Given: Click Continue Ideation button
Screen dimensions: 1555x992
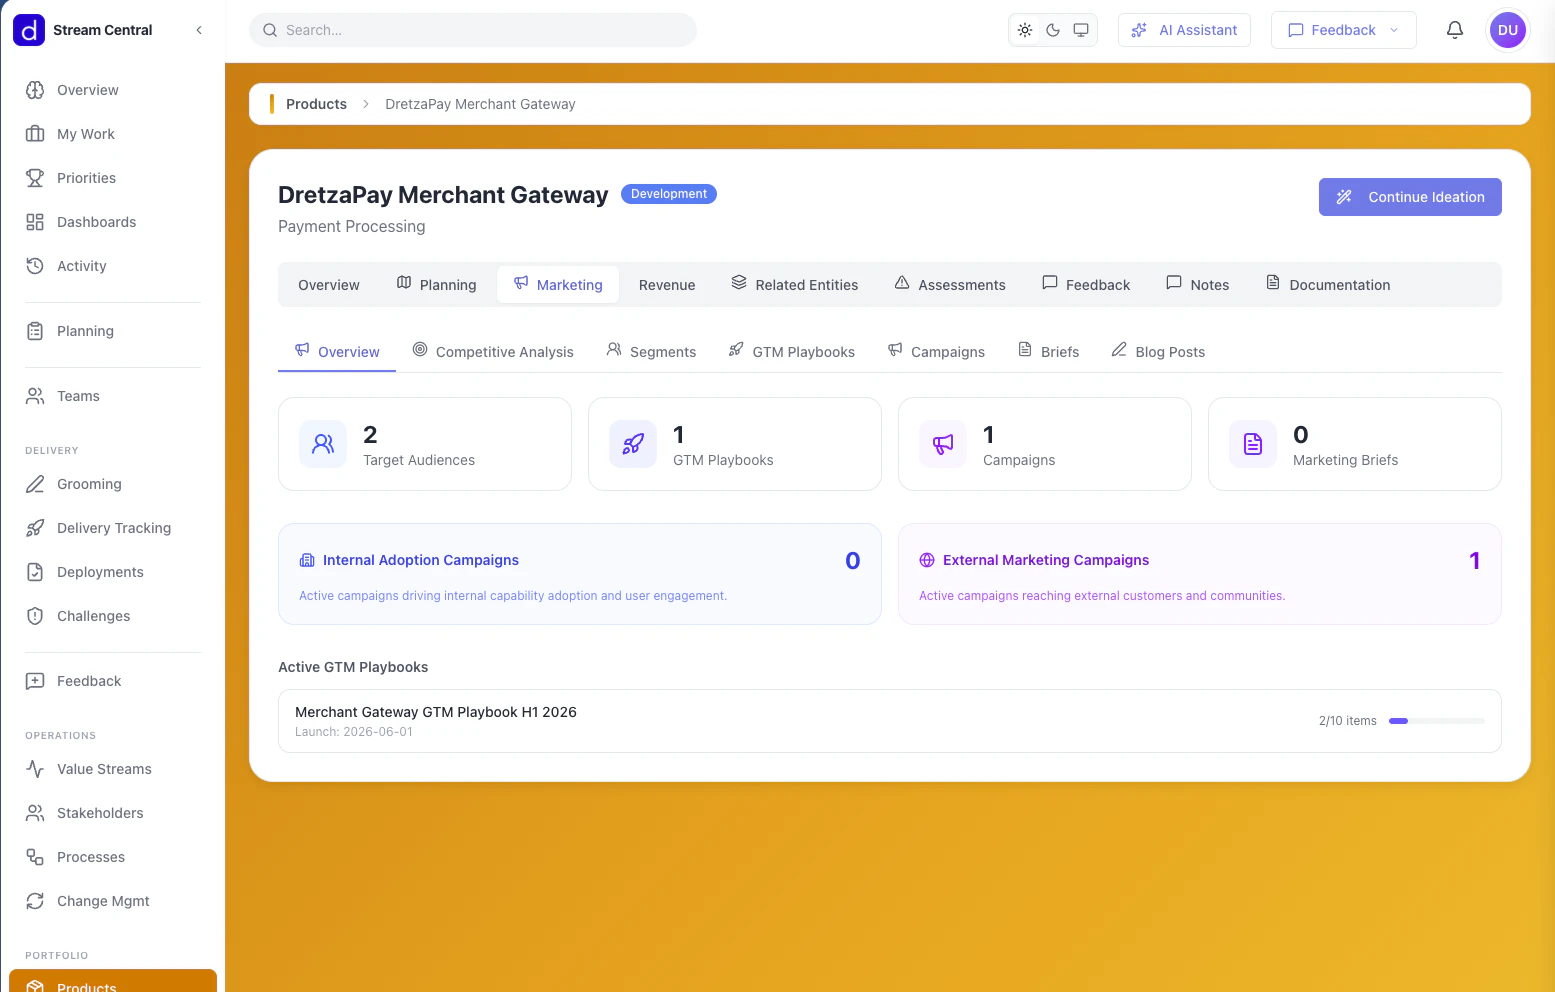Looking at the screenshot, I should tap(1410, 197).
